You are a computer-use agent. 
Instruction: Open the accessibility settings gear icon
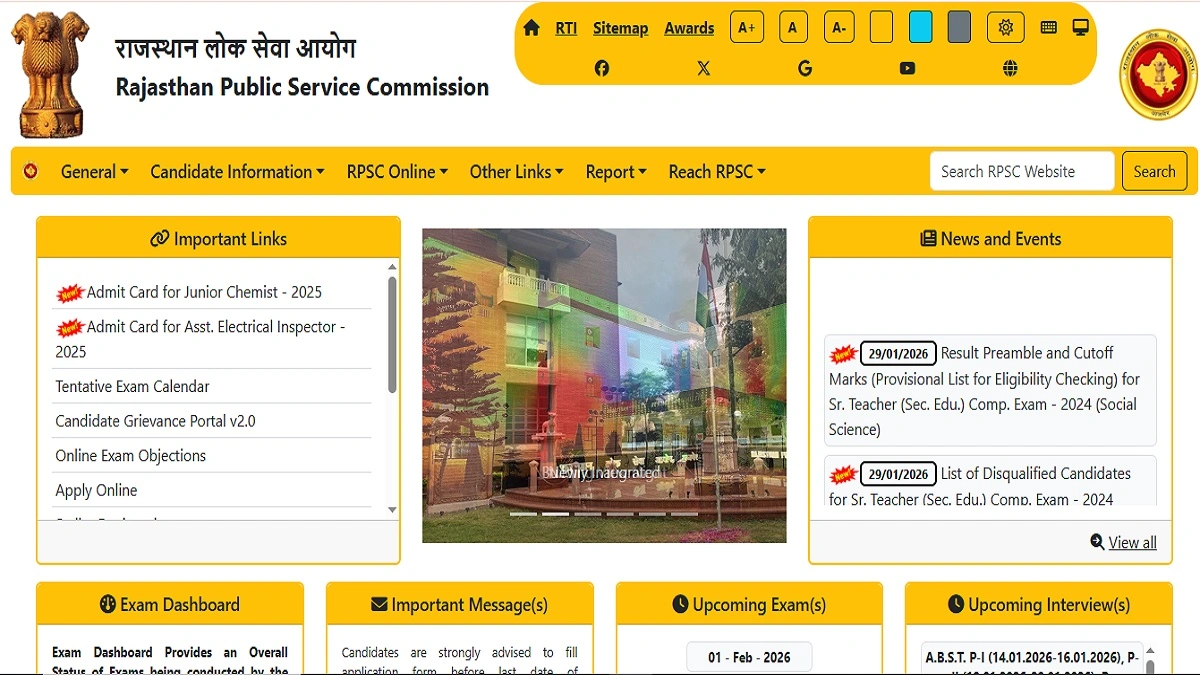coord(1006,27)
